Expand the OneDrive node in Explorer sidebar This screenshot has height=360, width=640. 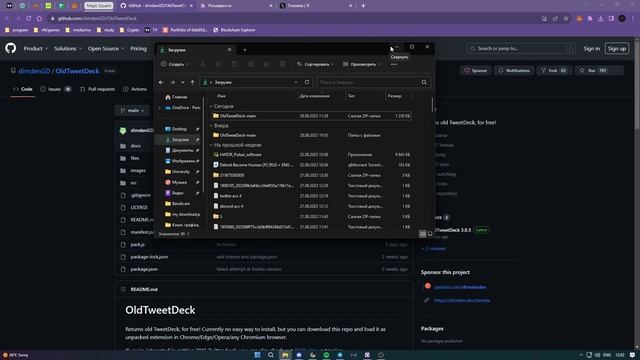(x=160, y=108)
